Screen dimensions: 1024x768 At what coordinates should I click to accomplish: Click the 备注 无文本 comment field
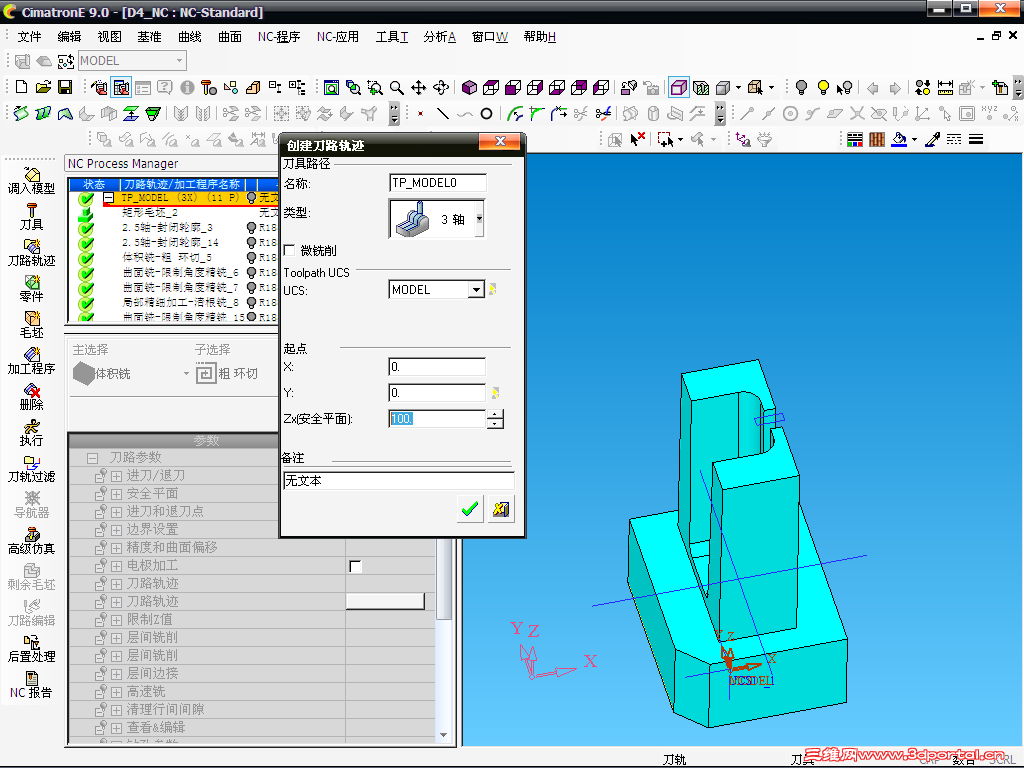click(398, 481)
